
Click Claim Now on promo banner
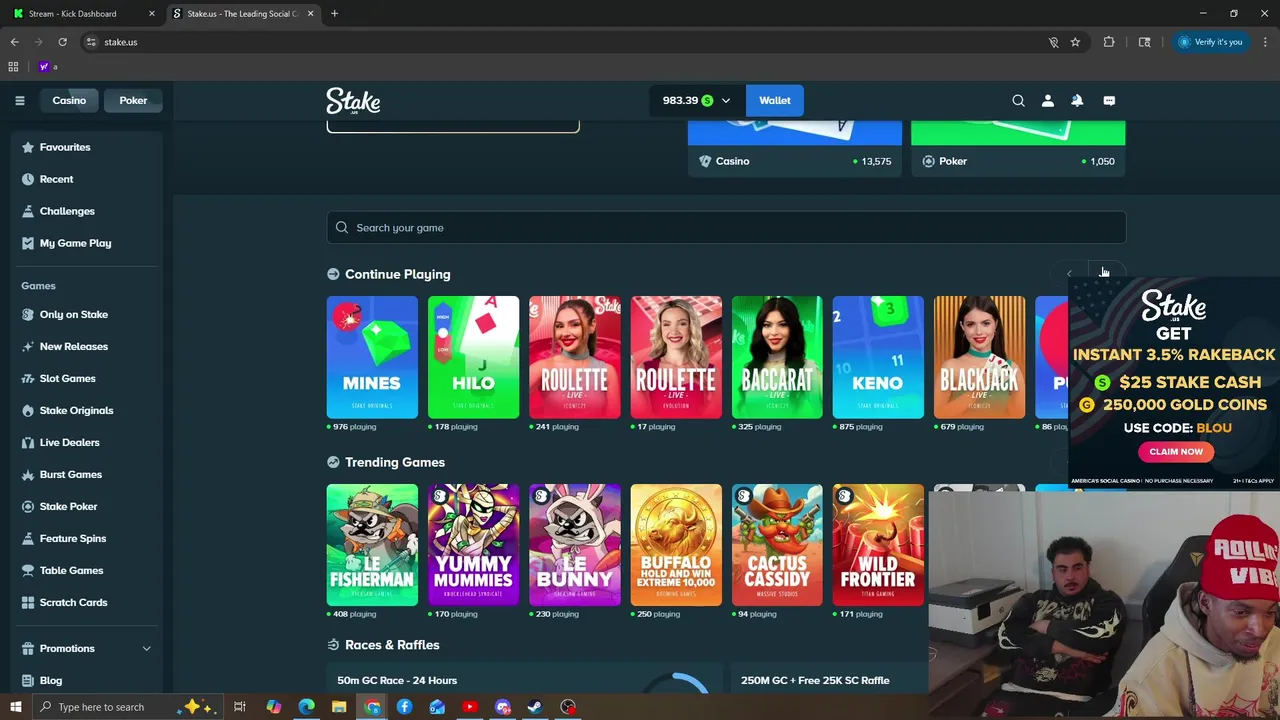[1176, 452]
